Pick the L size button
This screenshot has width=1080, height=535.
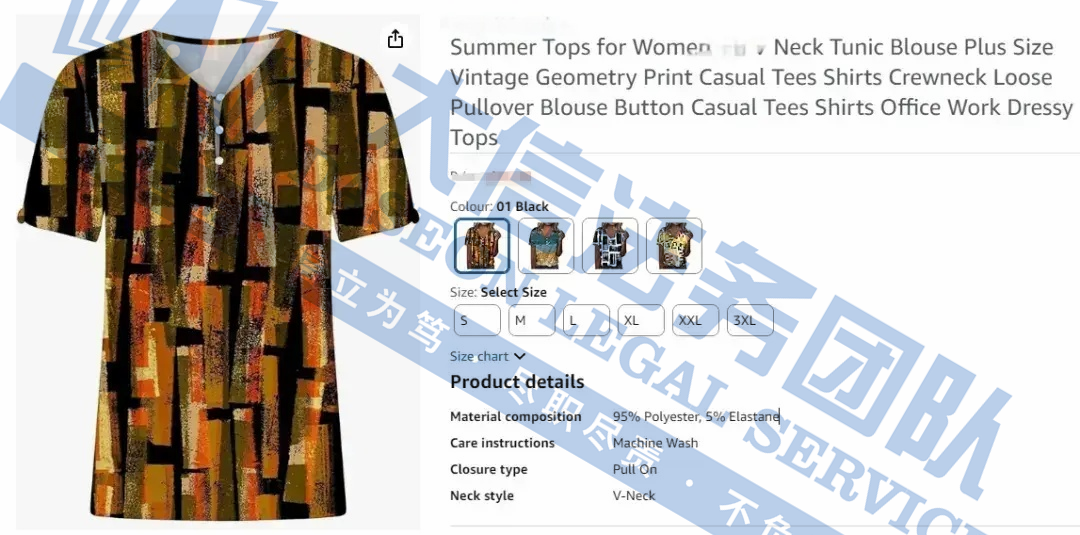click(x=586, y=320)
